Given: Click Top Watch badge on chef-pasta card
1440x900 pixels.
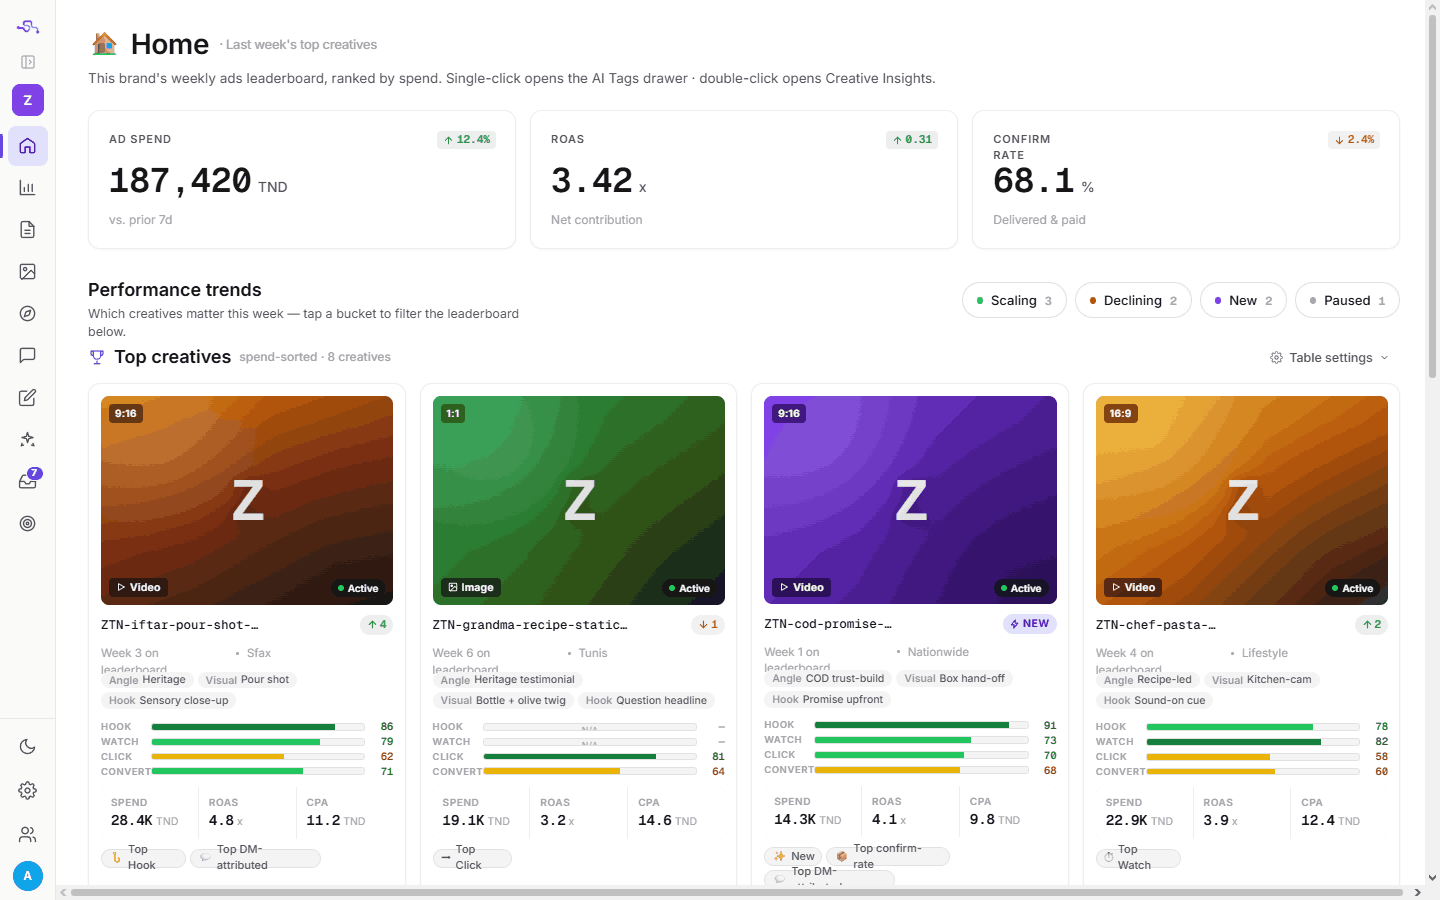Looking at the screenshot, I should click(x=1138, y=858).
